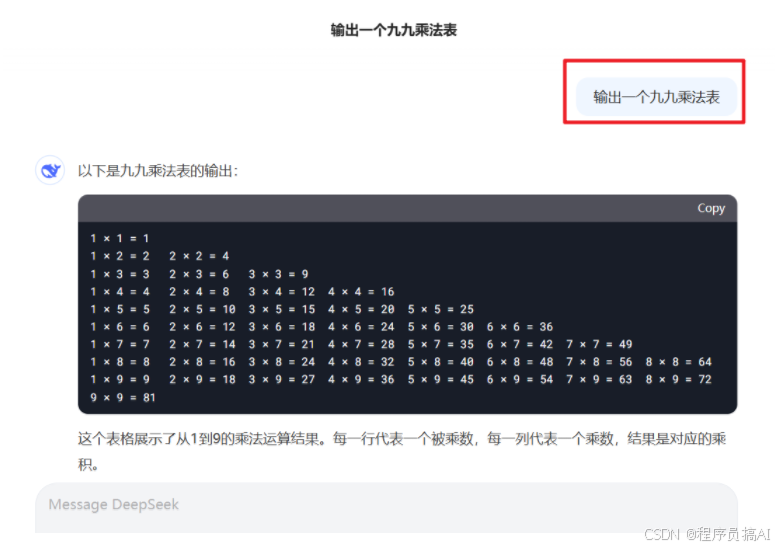Click the cell 3 × 3 = 9
Viewport: 775px width, 548px height.
pos(278,274)
